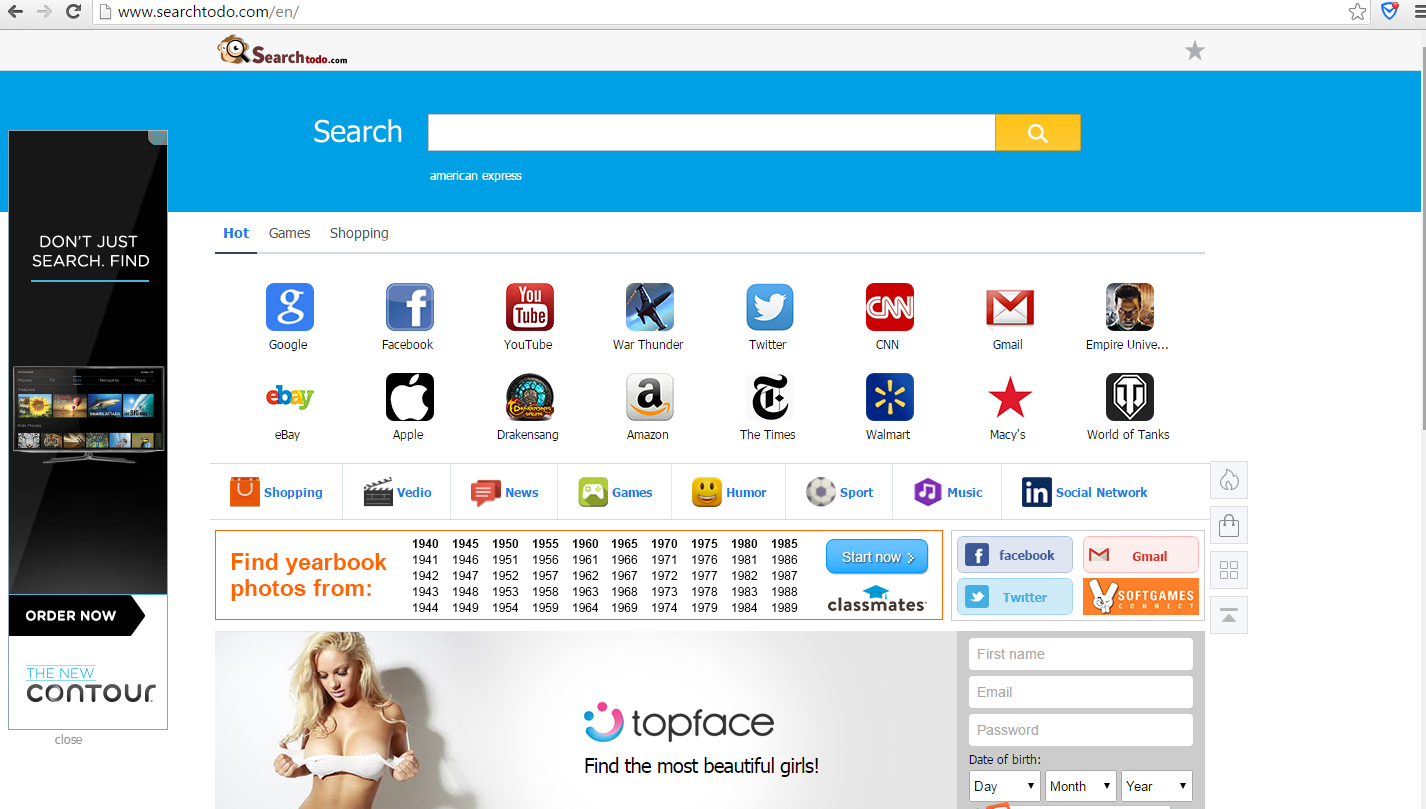Go back using the browser back arrow
Screen dimensions: 1426x809
(x=14, y=12)
